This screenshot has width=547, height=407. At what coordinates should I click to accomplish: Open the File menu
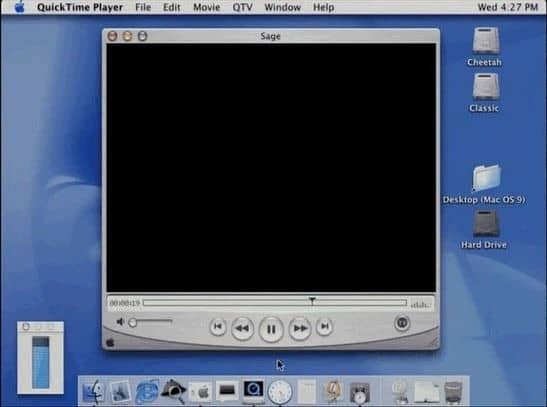(143, 7)
